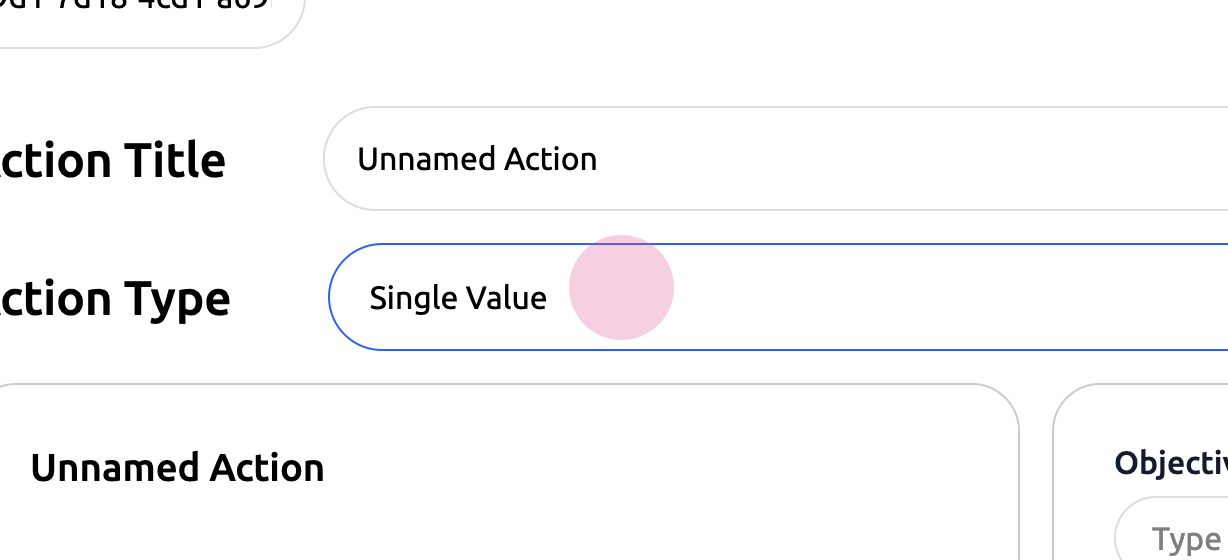The width and height of the screenshot is (1228, 560).
Task: Click the Objective panel card
Action: (x=1140, y=420)
